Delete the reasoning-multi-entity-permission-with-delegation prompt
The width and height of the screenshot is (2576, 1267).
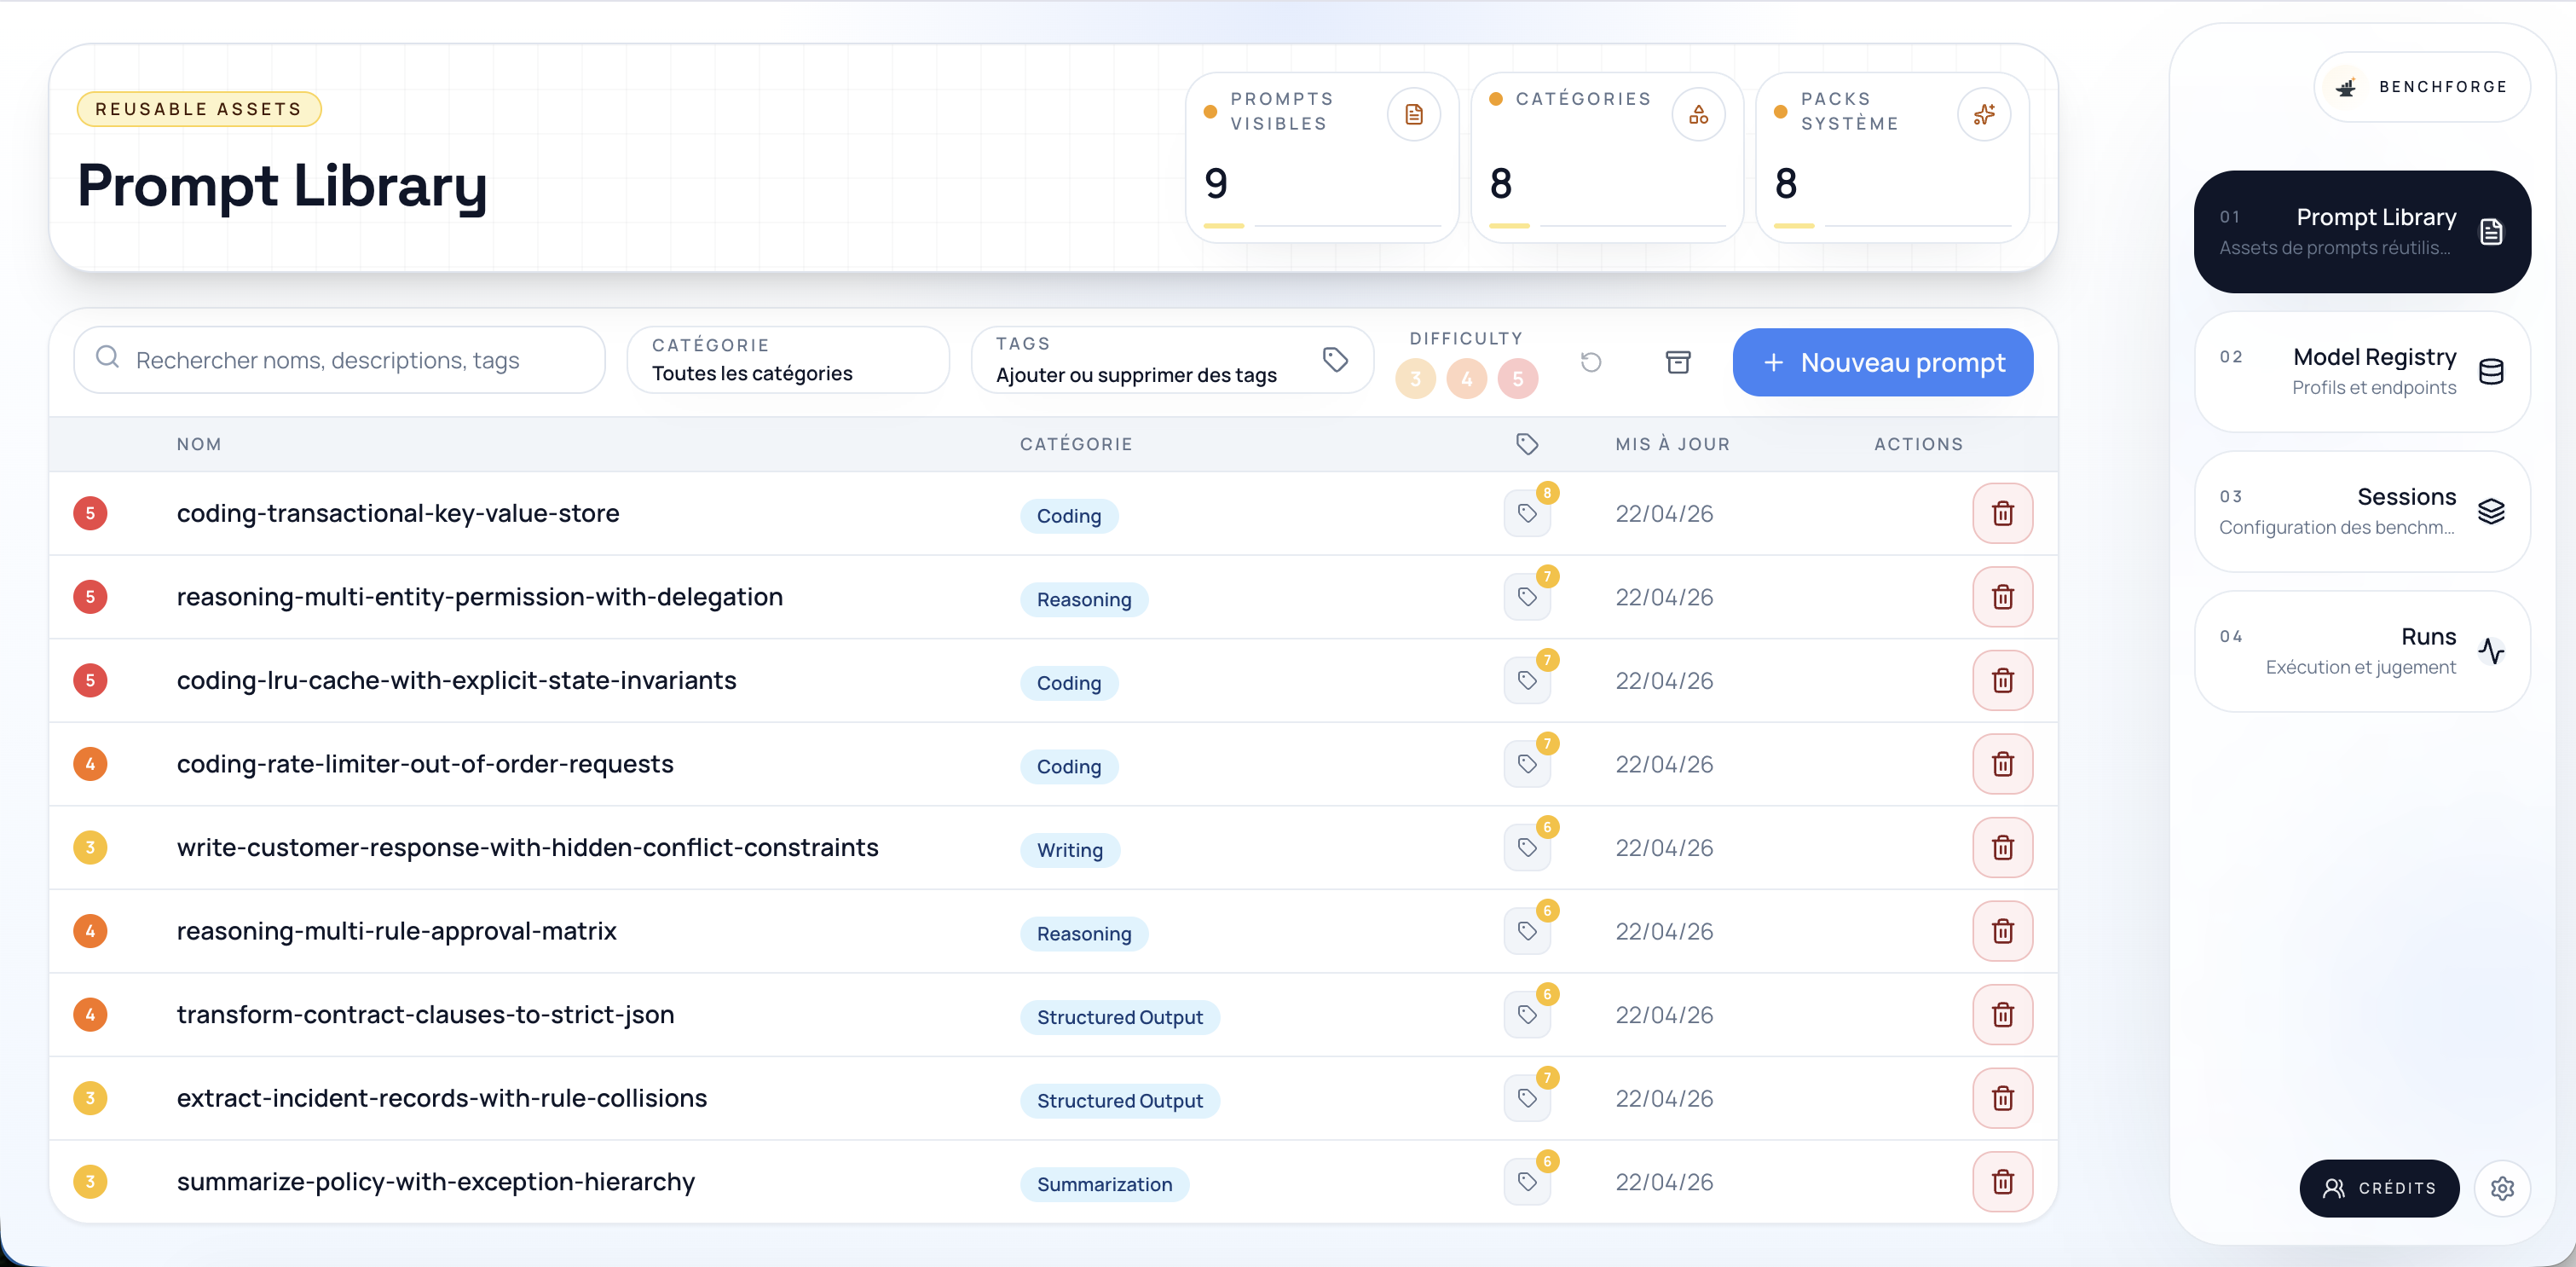click(x=2002, y=597)
